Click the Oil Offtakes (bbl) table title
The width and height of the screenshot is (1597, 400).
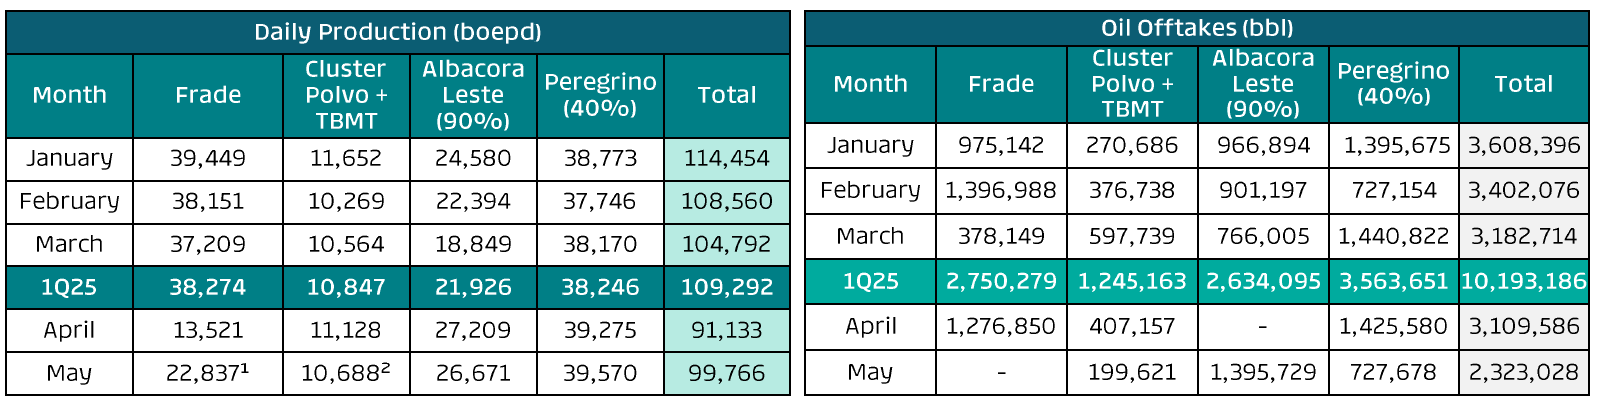pos(1196,28)
